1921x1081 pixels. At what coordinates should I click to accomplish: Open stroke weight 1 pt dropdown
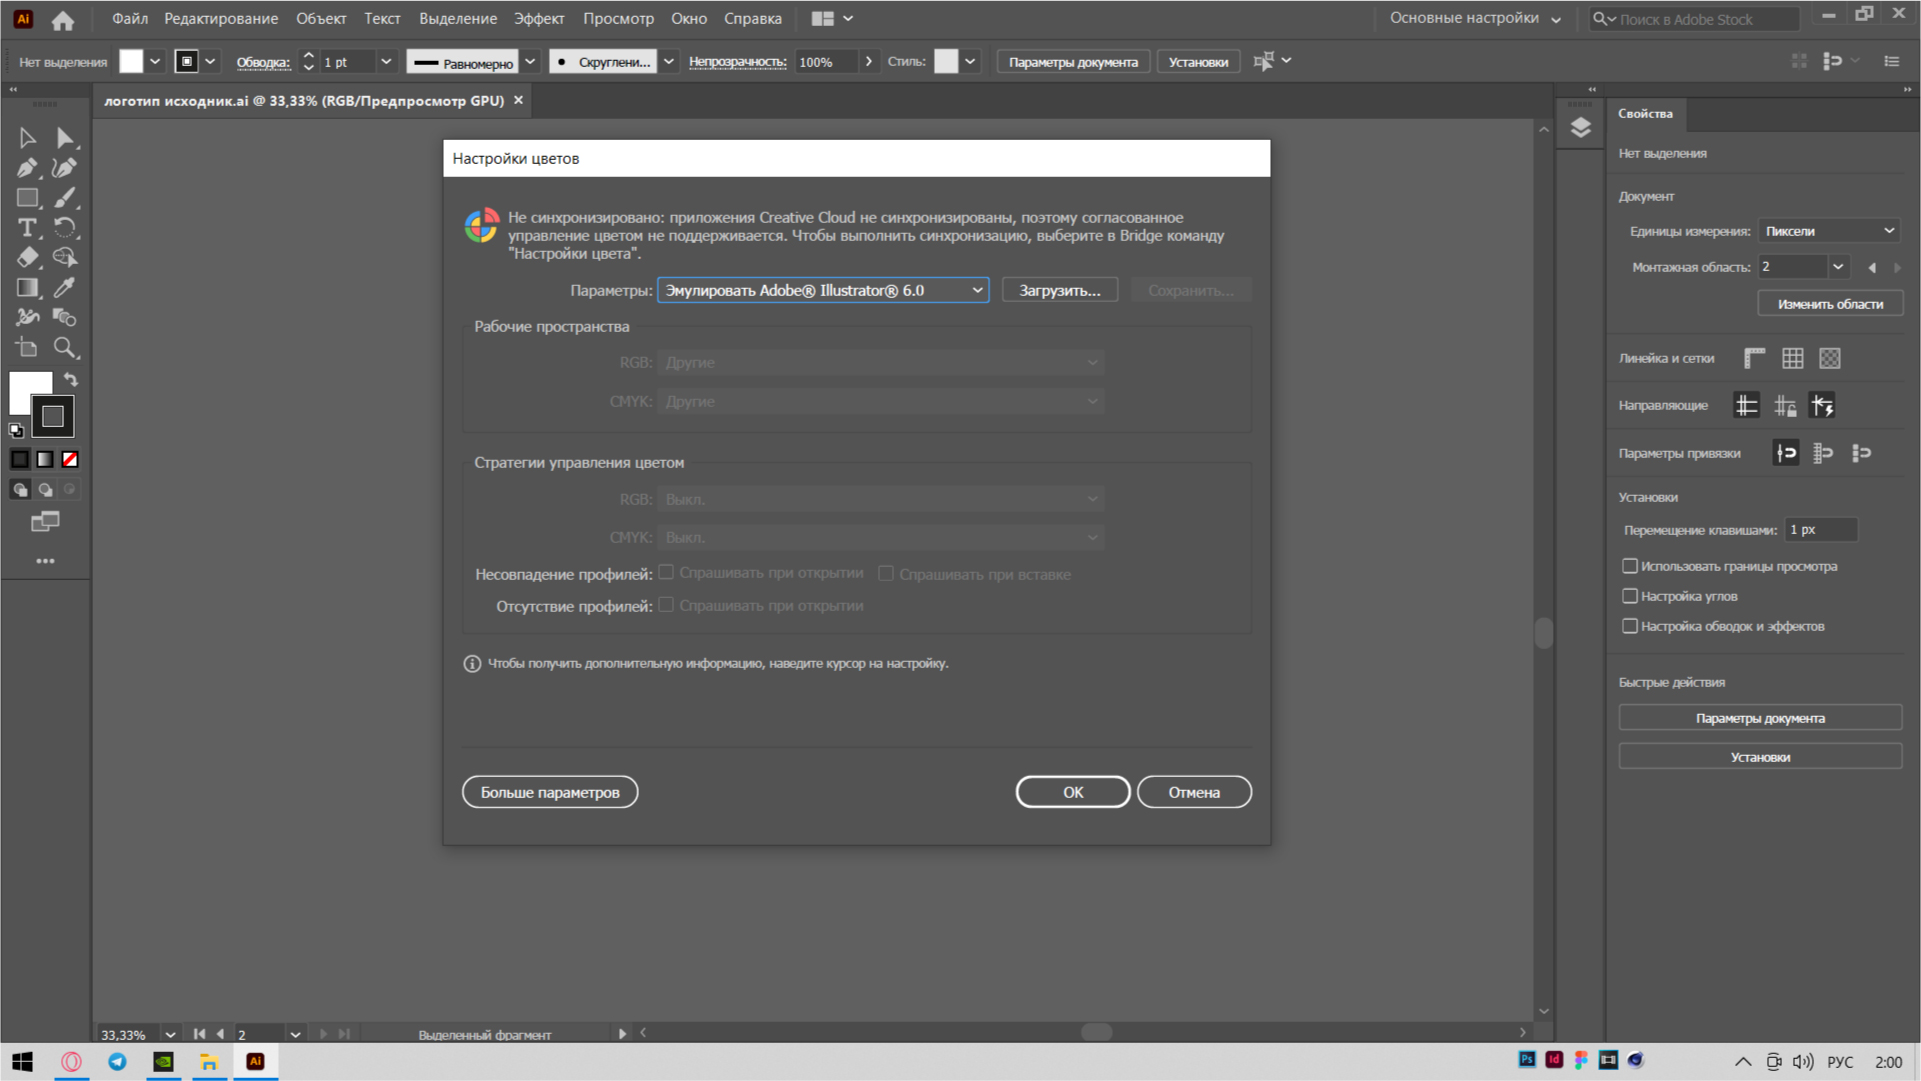coord(386,62)
